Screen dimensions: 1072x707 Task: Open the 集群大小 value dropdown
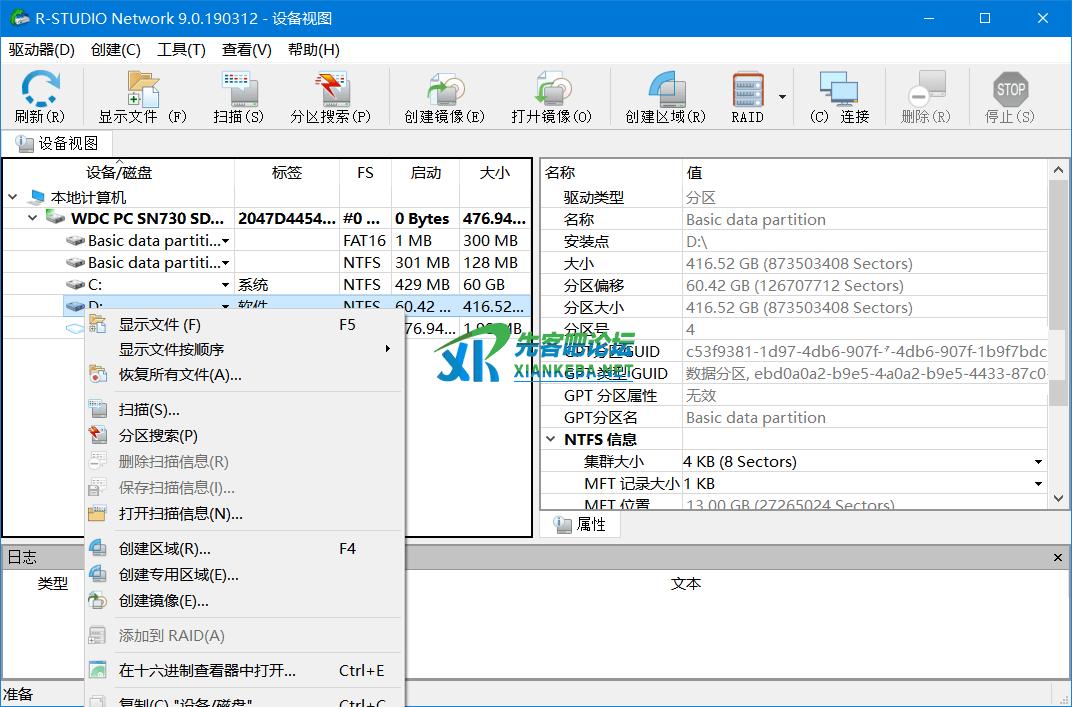(x=1038, y=462)
